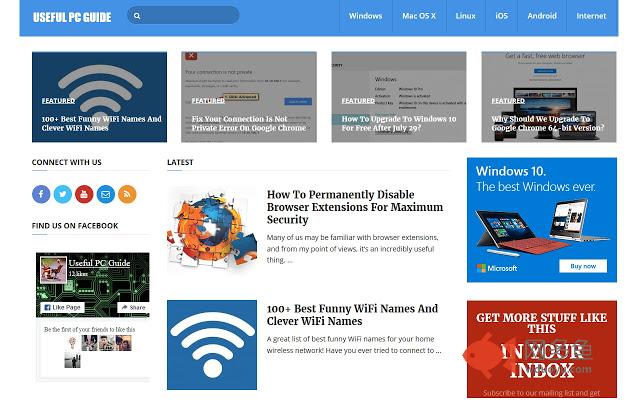The image size is (640, 400).
Task: Click the email envelope icon
Action: [x=106, y=194]
